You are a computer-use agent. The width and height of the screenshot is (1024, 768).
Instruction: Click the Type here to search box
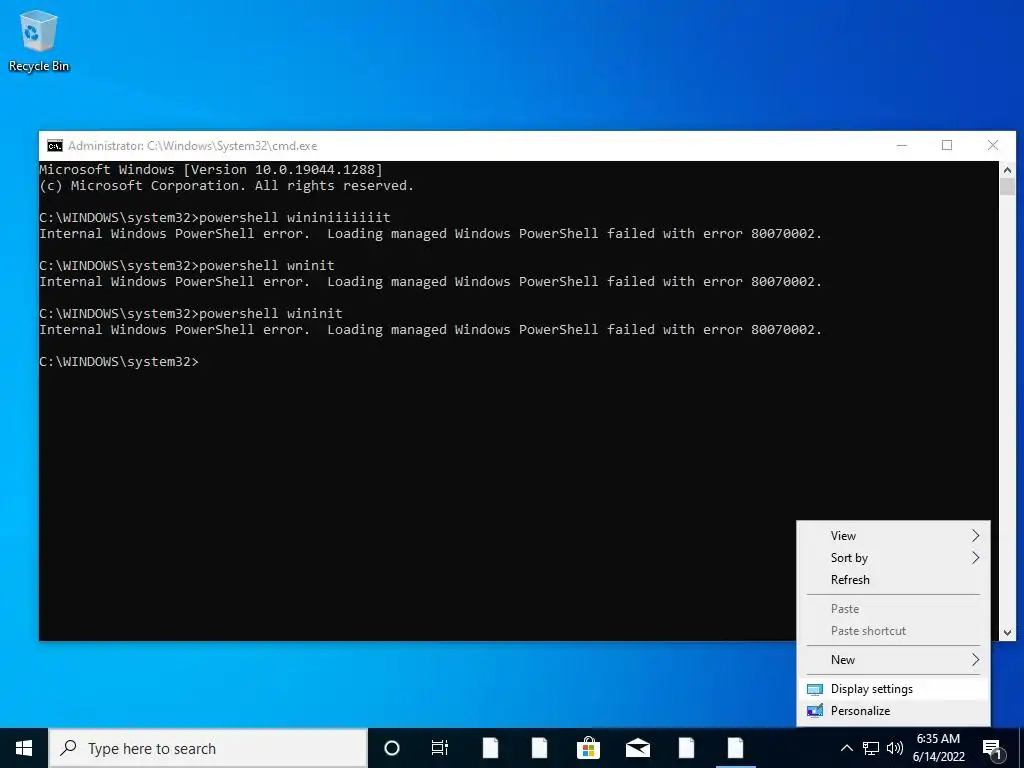208,748
